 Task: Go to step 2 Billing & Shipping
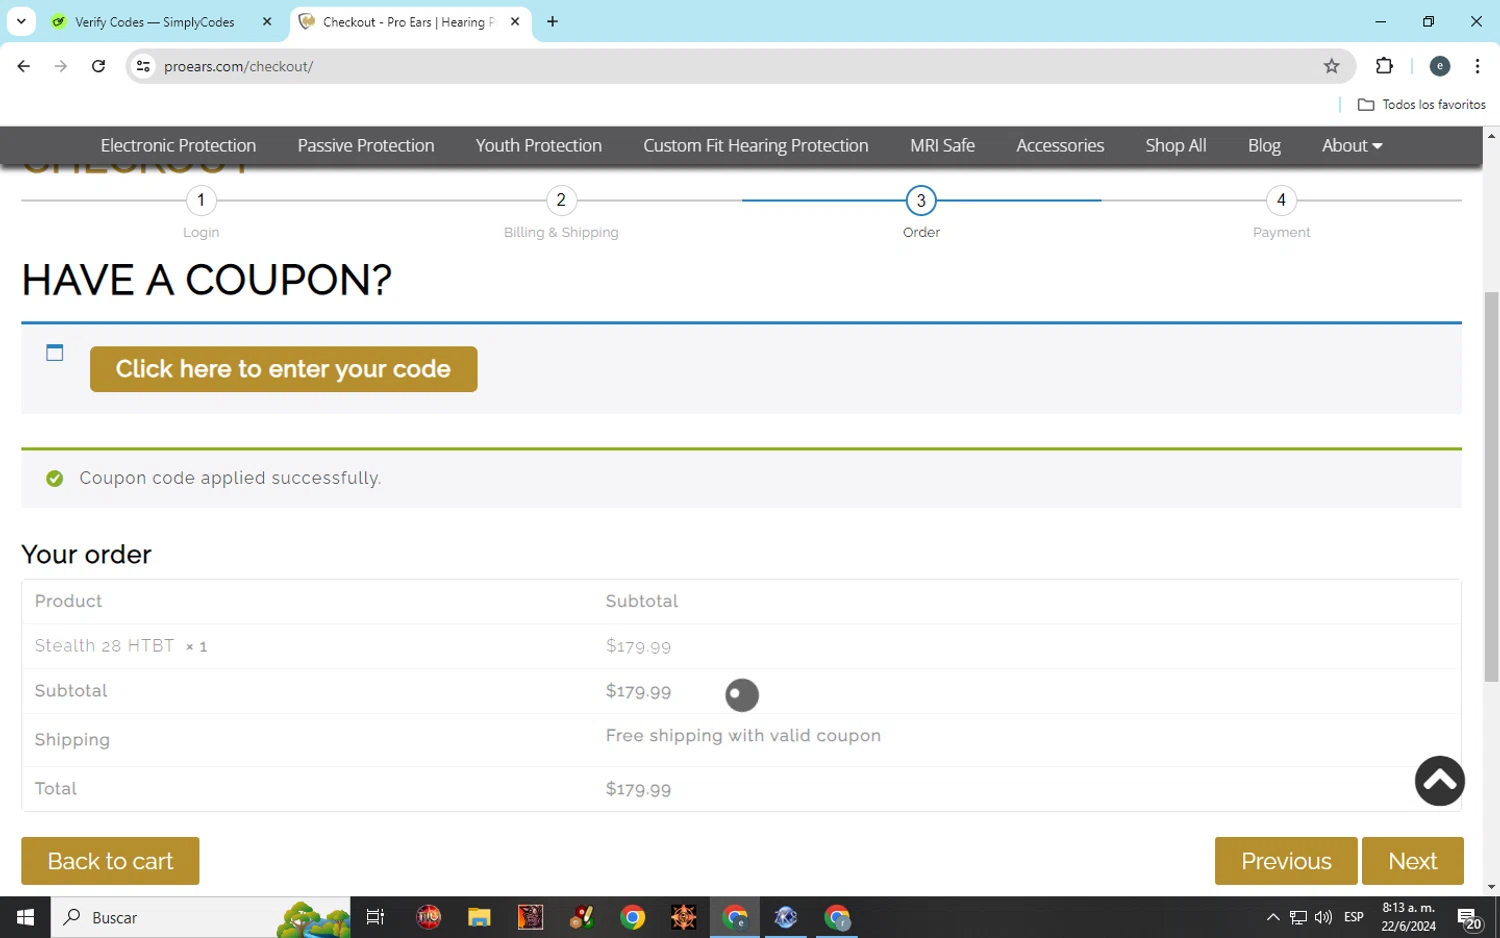[x=561, y=200]
